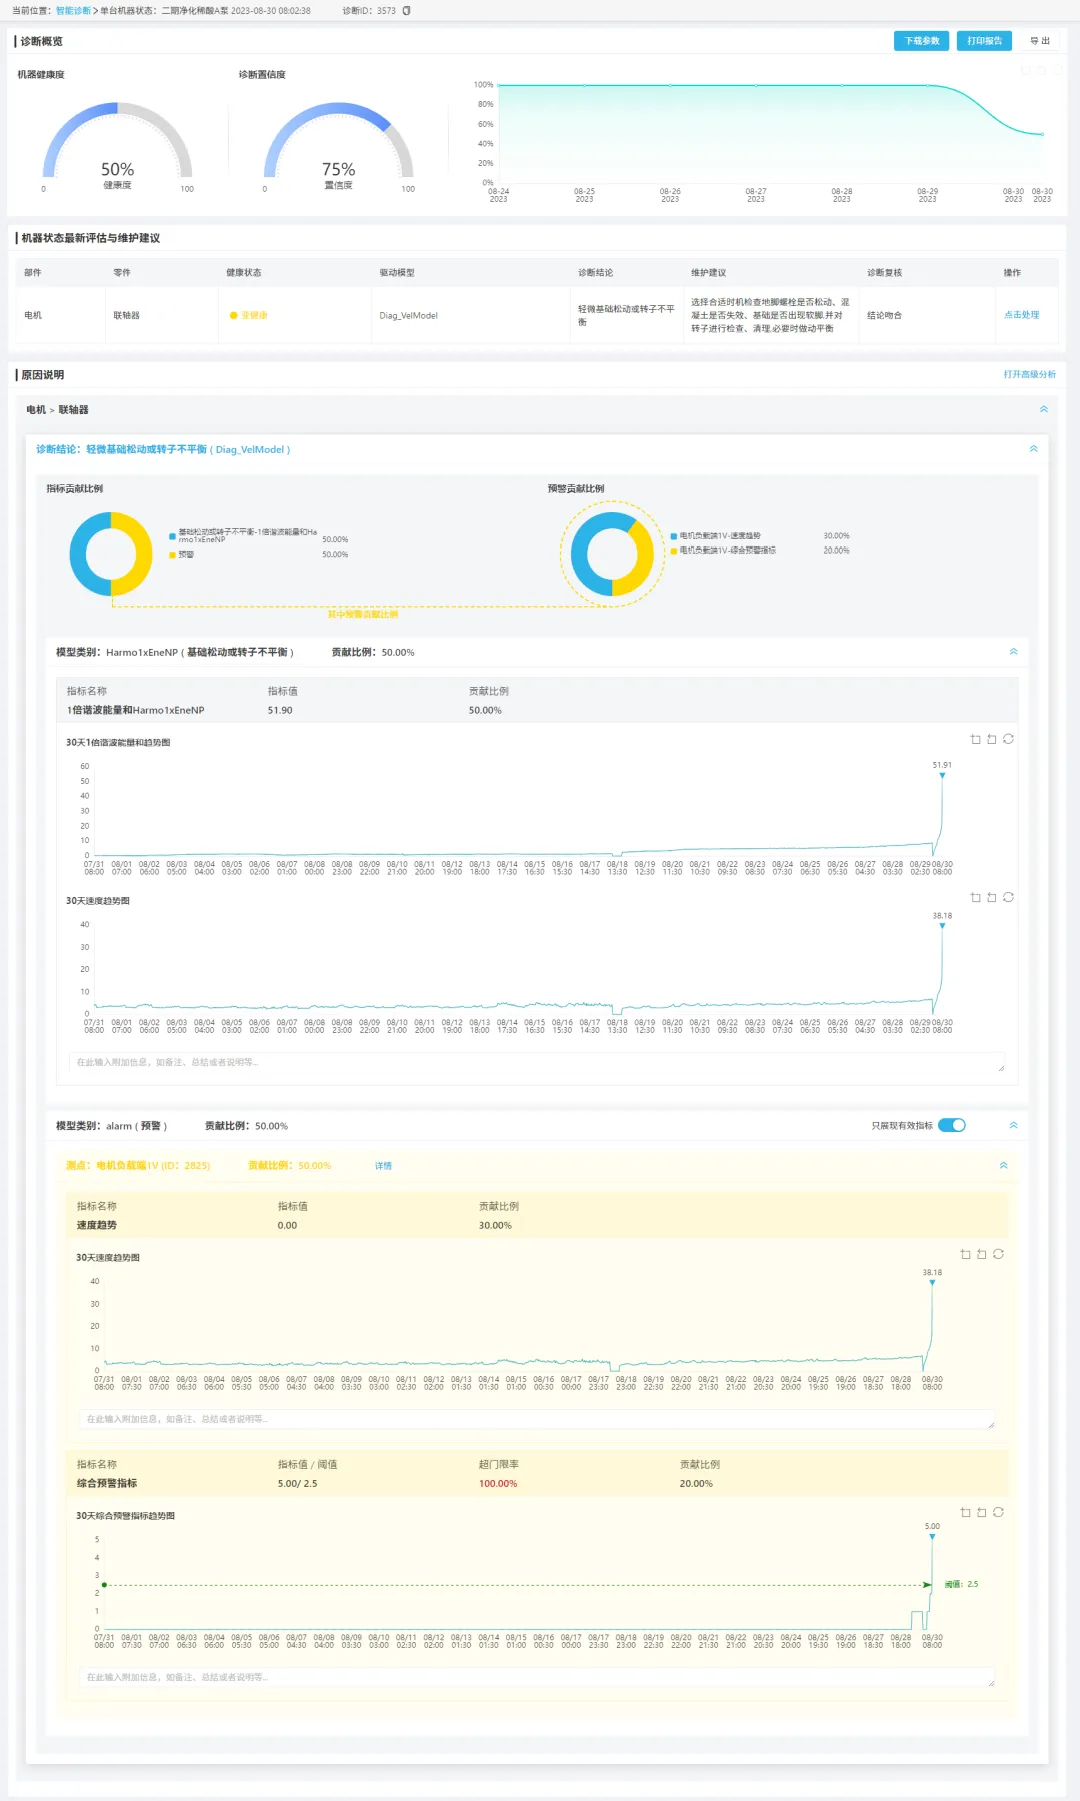This screenshot has height=1801, width=1080.
Task: Open 打开高级分析 link
Action: coord(1029,374)
